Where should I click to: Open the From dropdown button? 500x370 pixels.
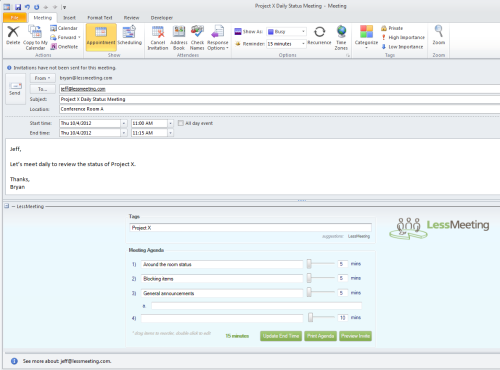42,78
